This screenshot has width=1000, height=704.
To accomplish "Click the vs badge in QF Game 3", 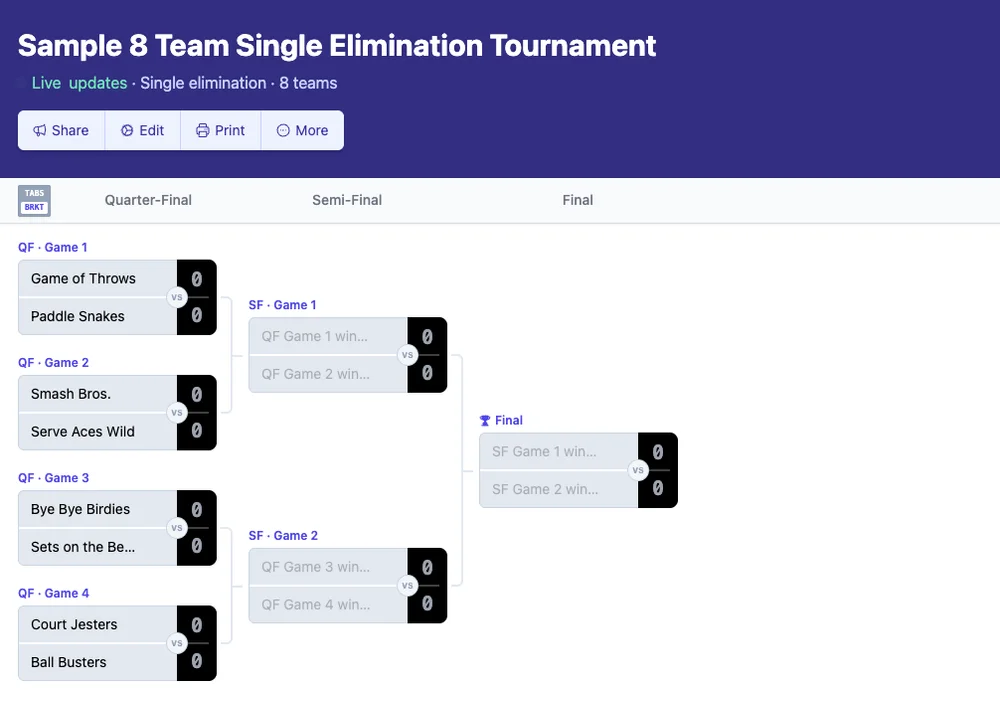I will coord(177,528).
